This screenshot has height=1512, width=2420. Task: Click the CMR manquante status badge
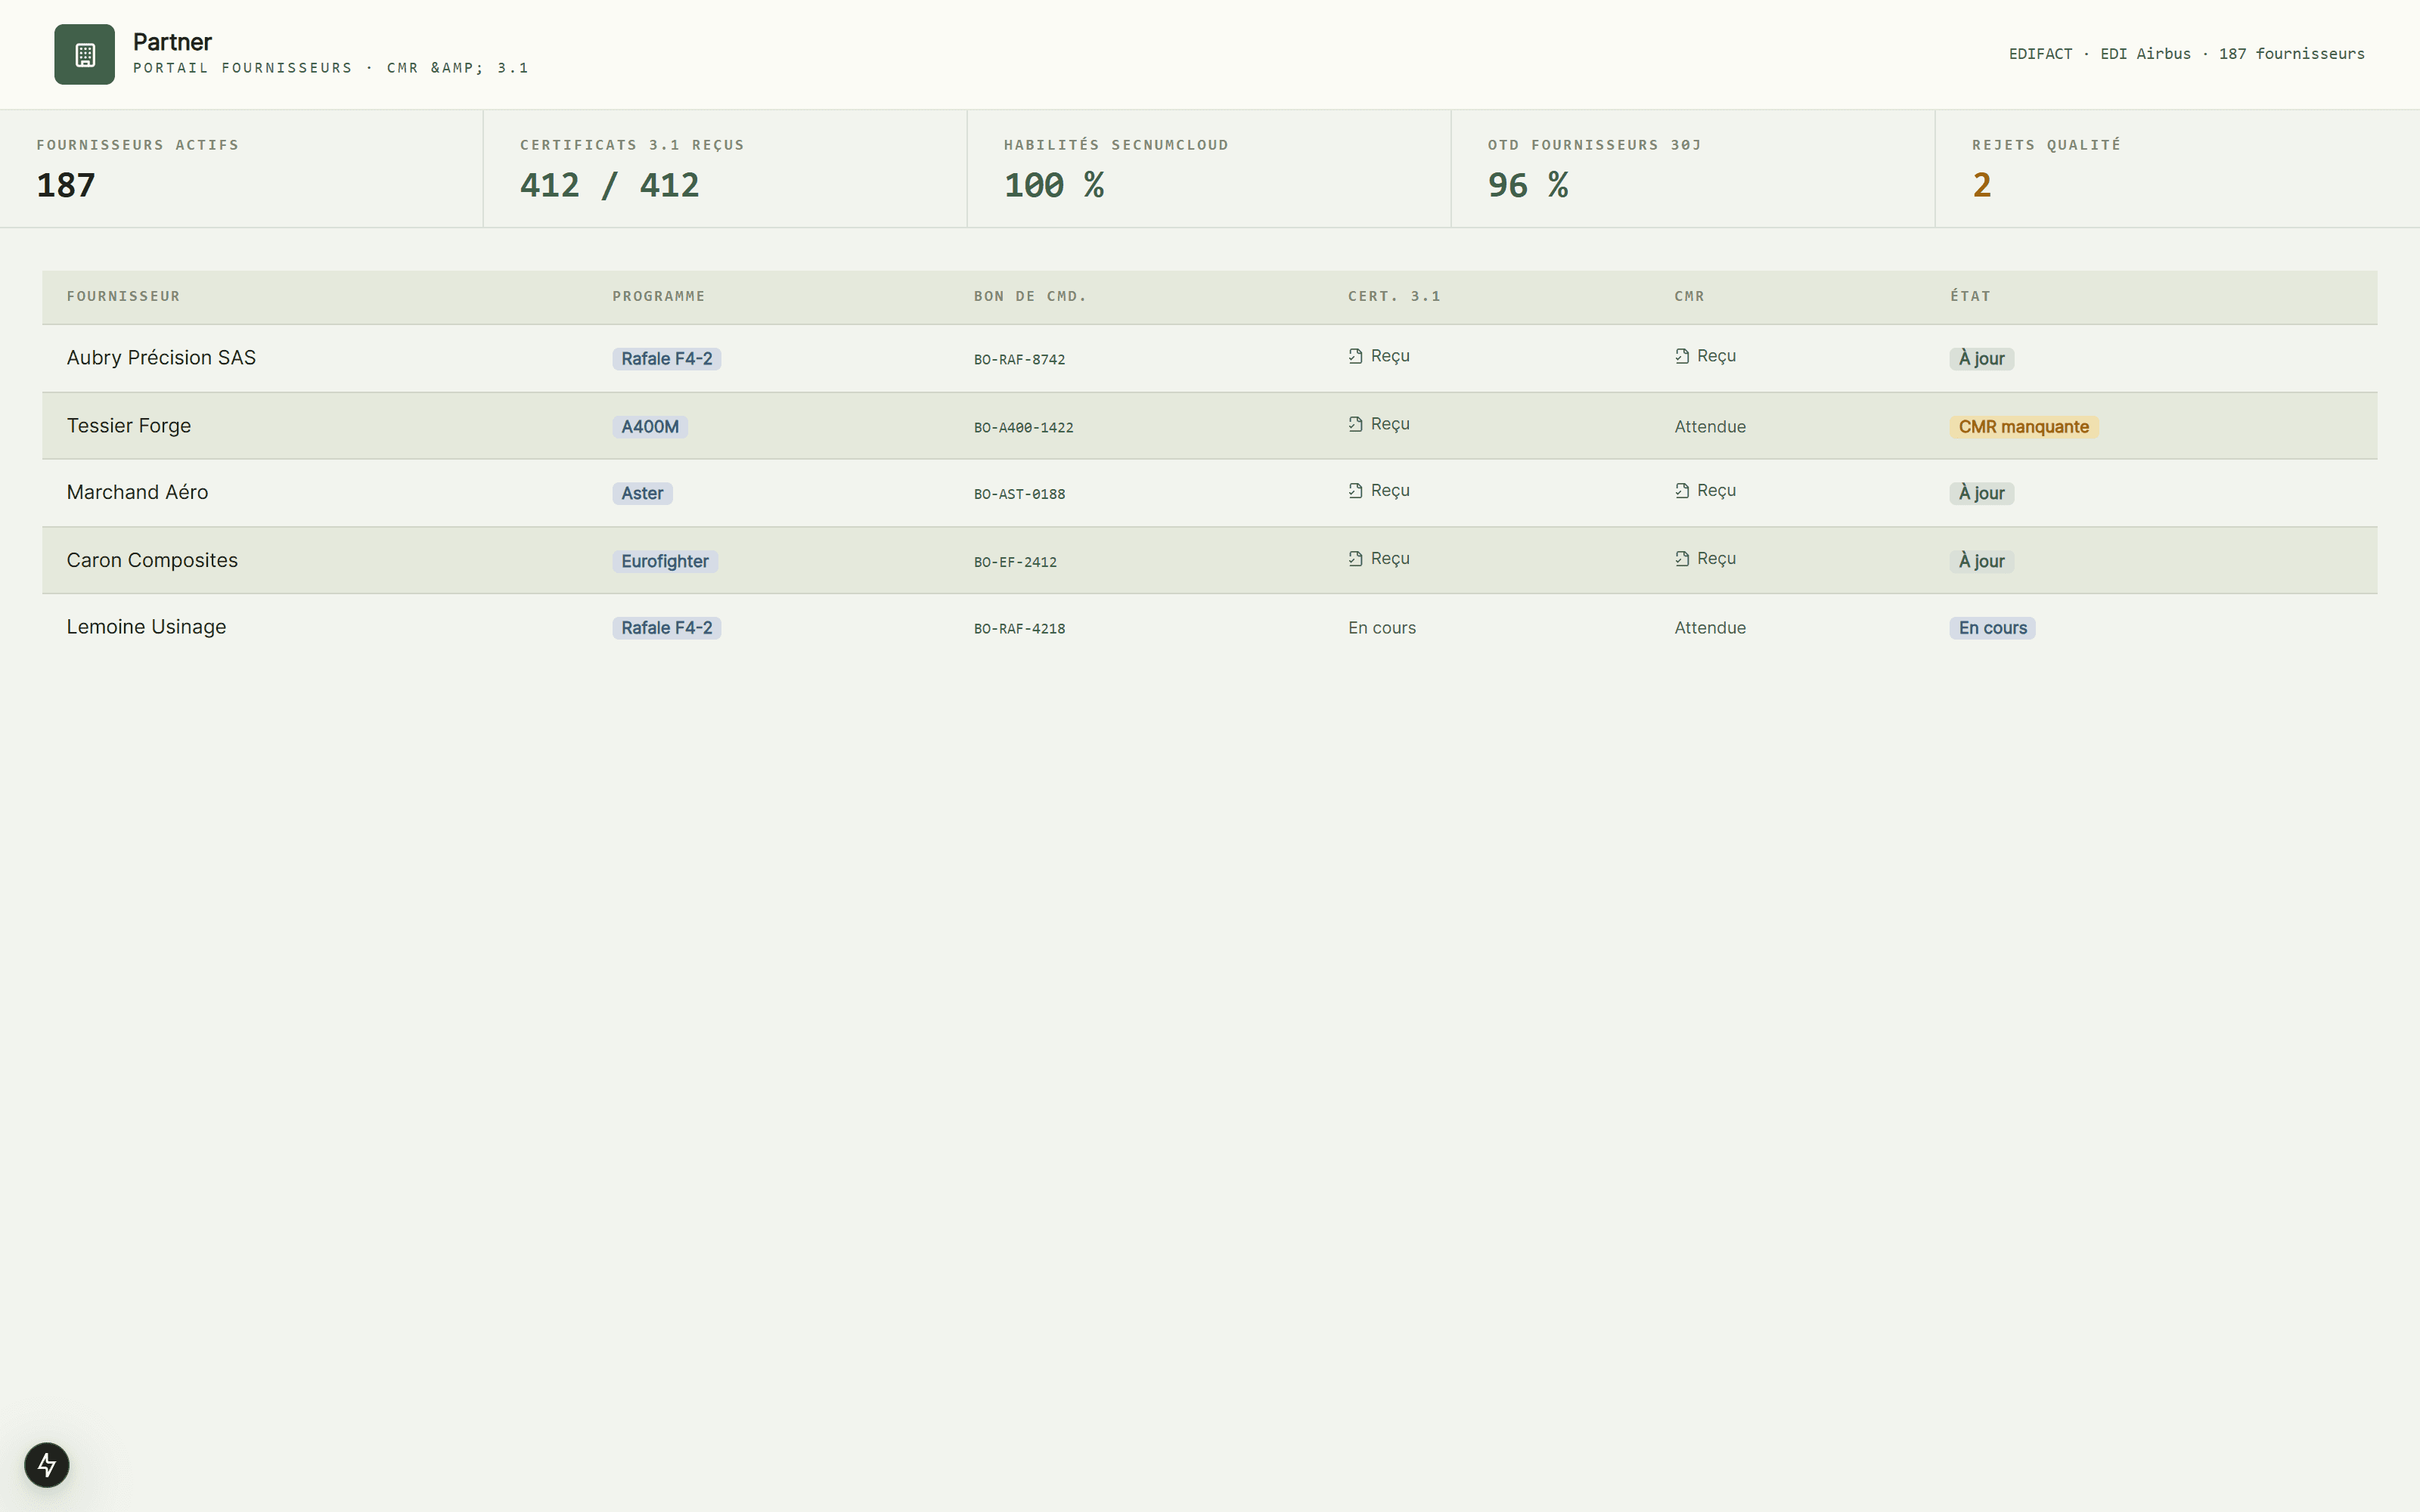coord(2023,427)
